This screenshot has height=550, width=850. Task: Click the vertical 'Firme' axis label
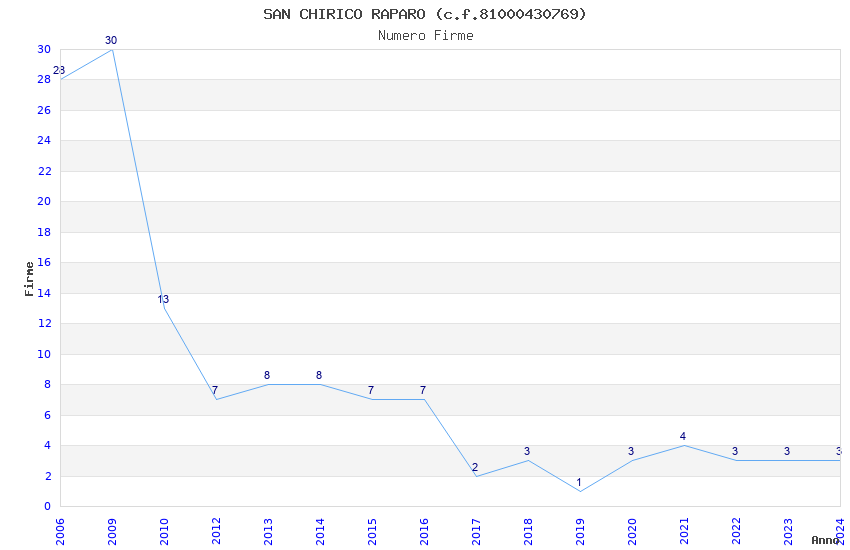(x=29, y=279)
